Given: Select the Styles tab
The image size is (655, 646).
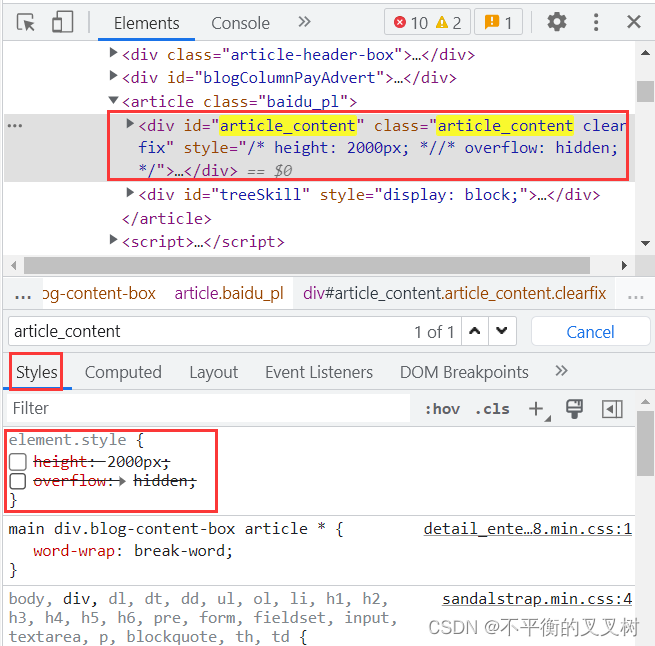Looking at the screenshot, I should point(37,372).
